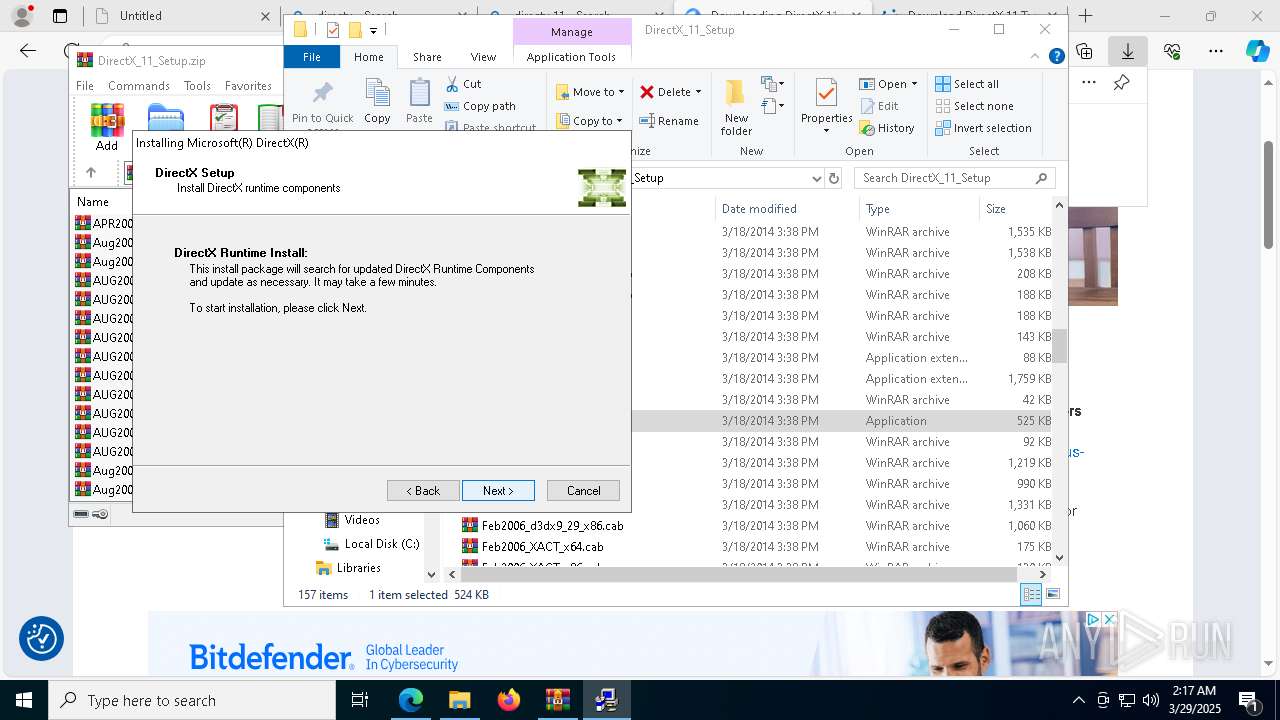Click Select none in ribbon

coord(974,106)
